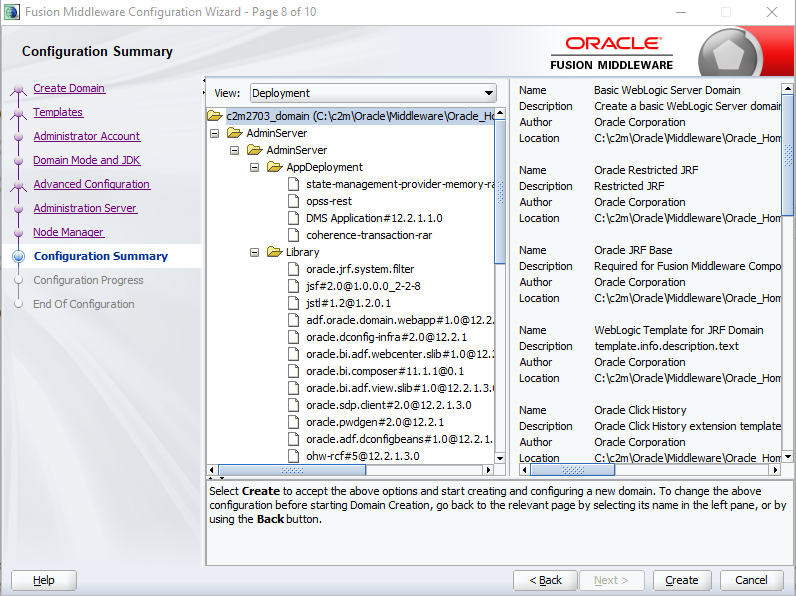Image resolution: width=796 pixels, height=596 pixels.
Task: Select opss-rest in the deployment tree
Action: [329, 201]
